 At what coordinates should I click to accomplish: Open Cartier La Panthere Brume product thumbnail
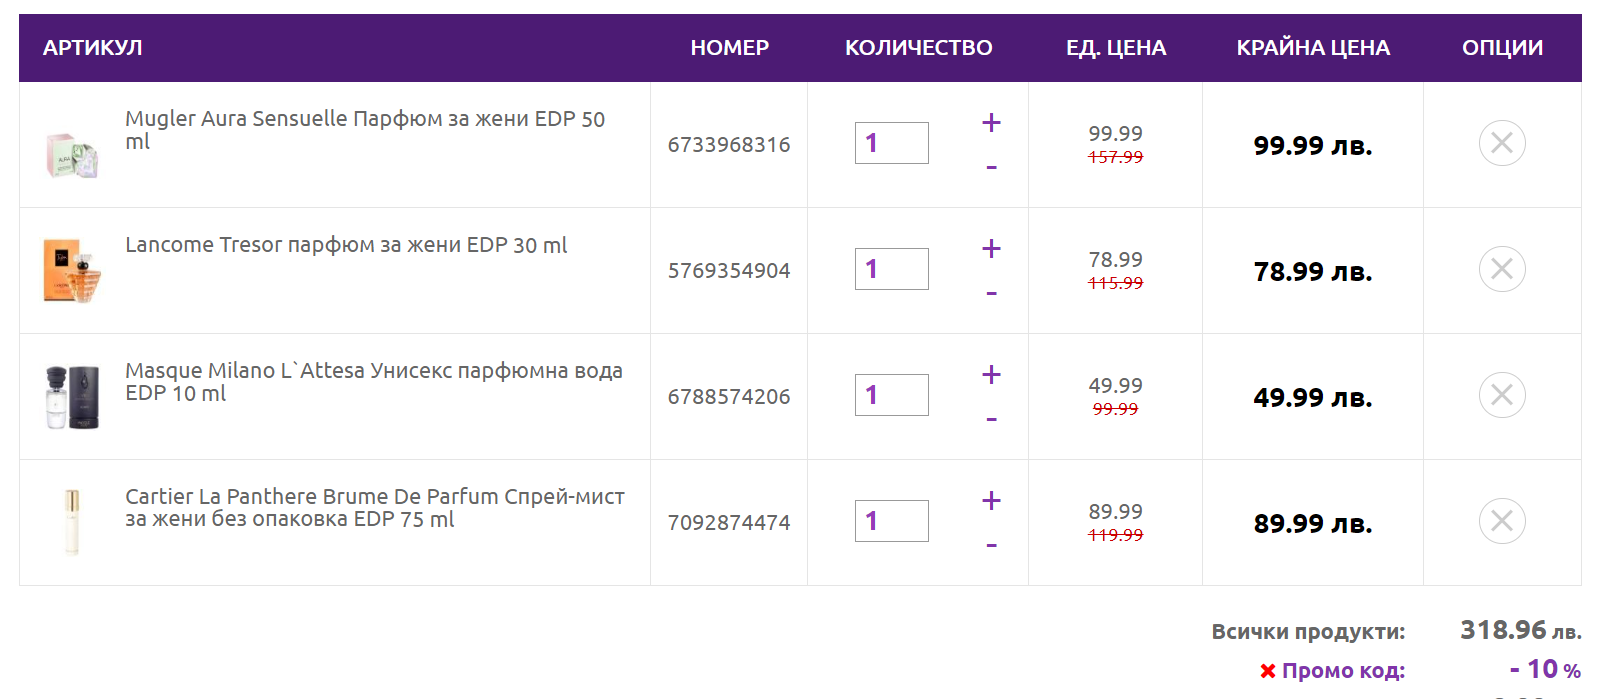(72, 521)
